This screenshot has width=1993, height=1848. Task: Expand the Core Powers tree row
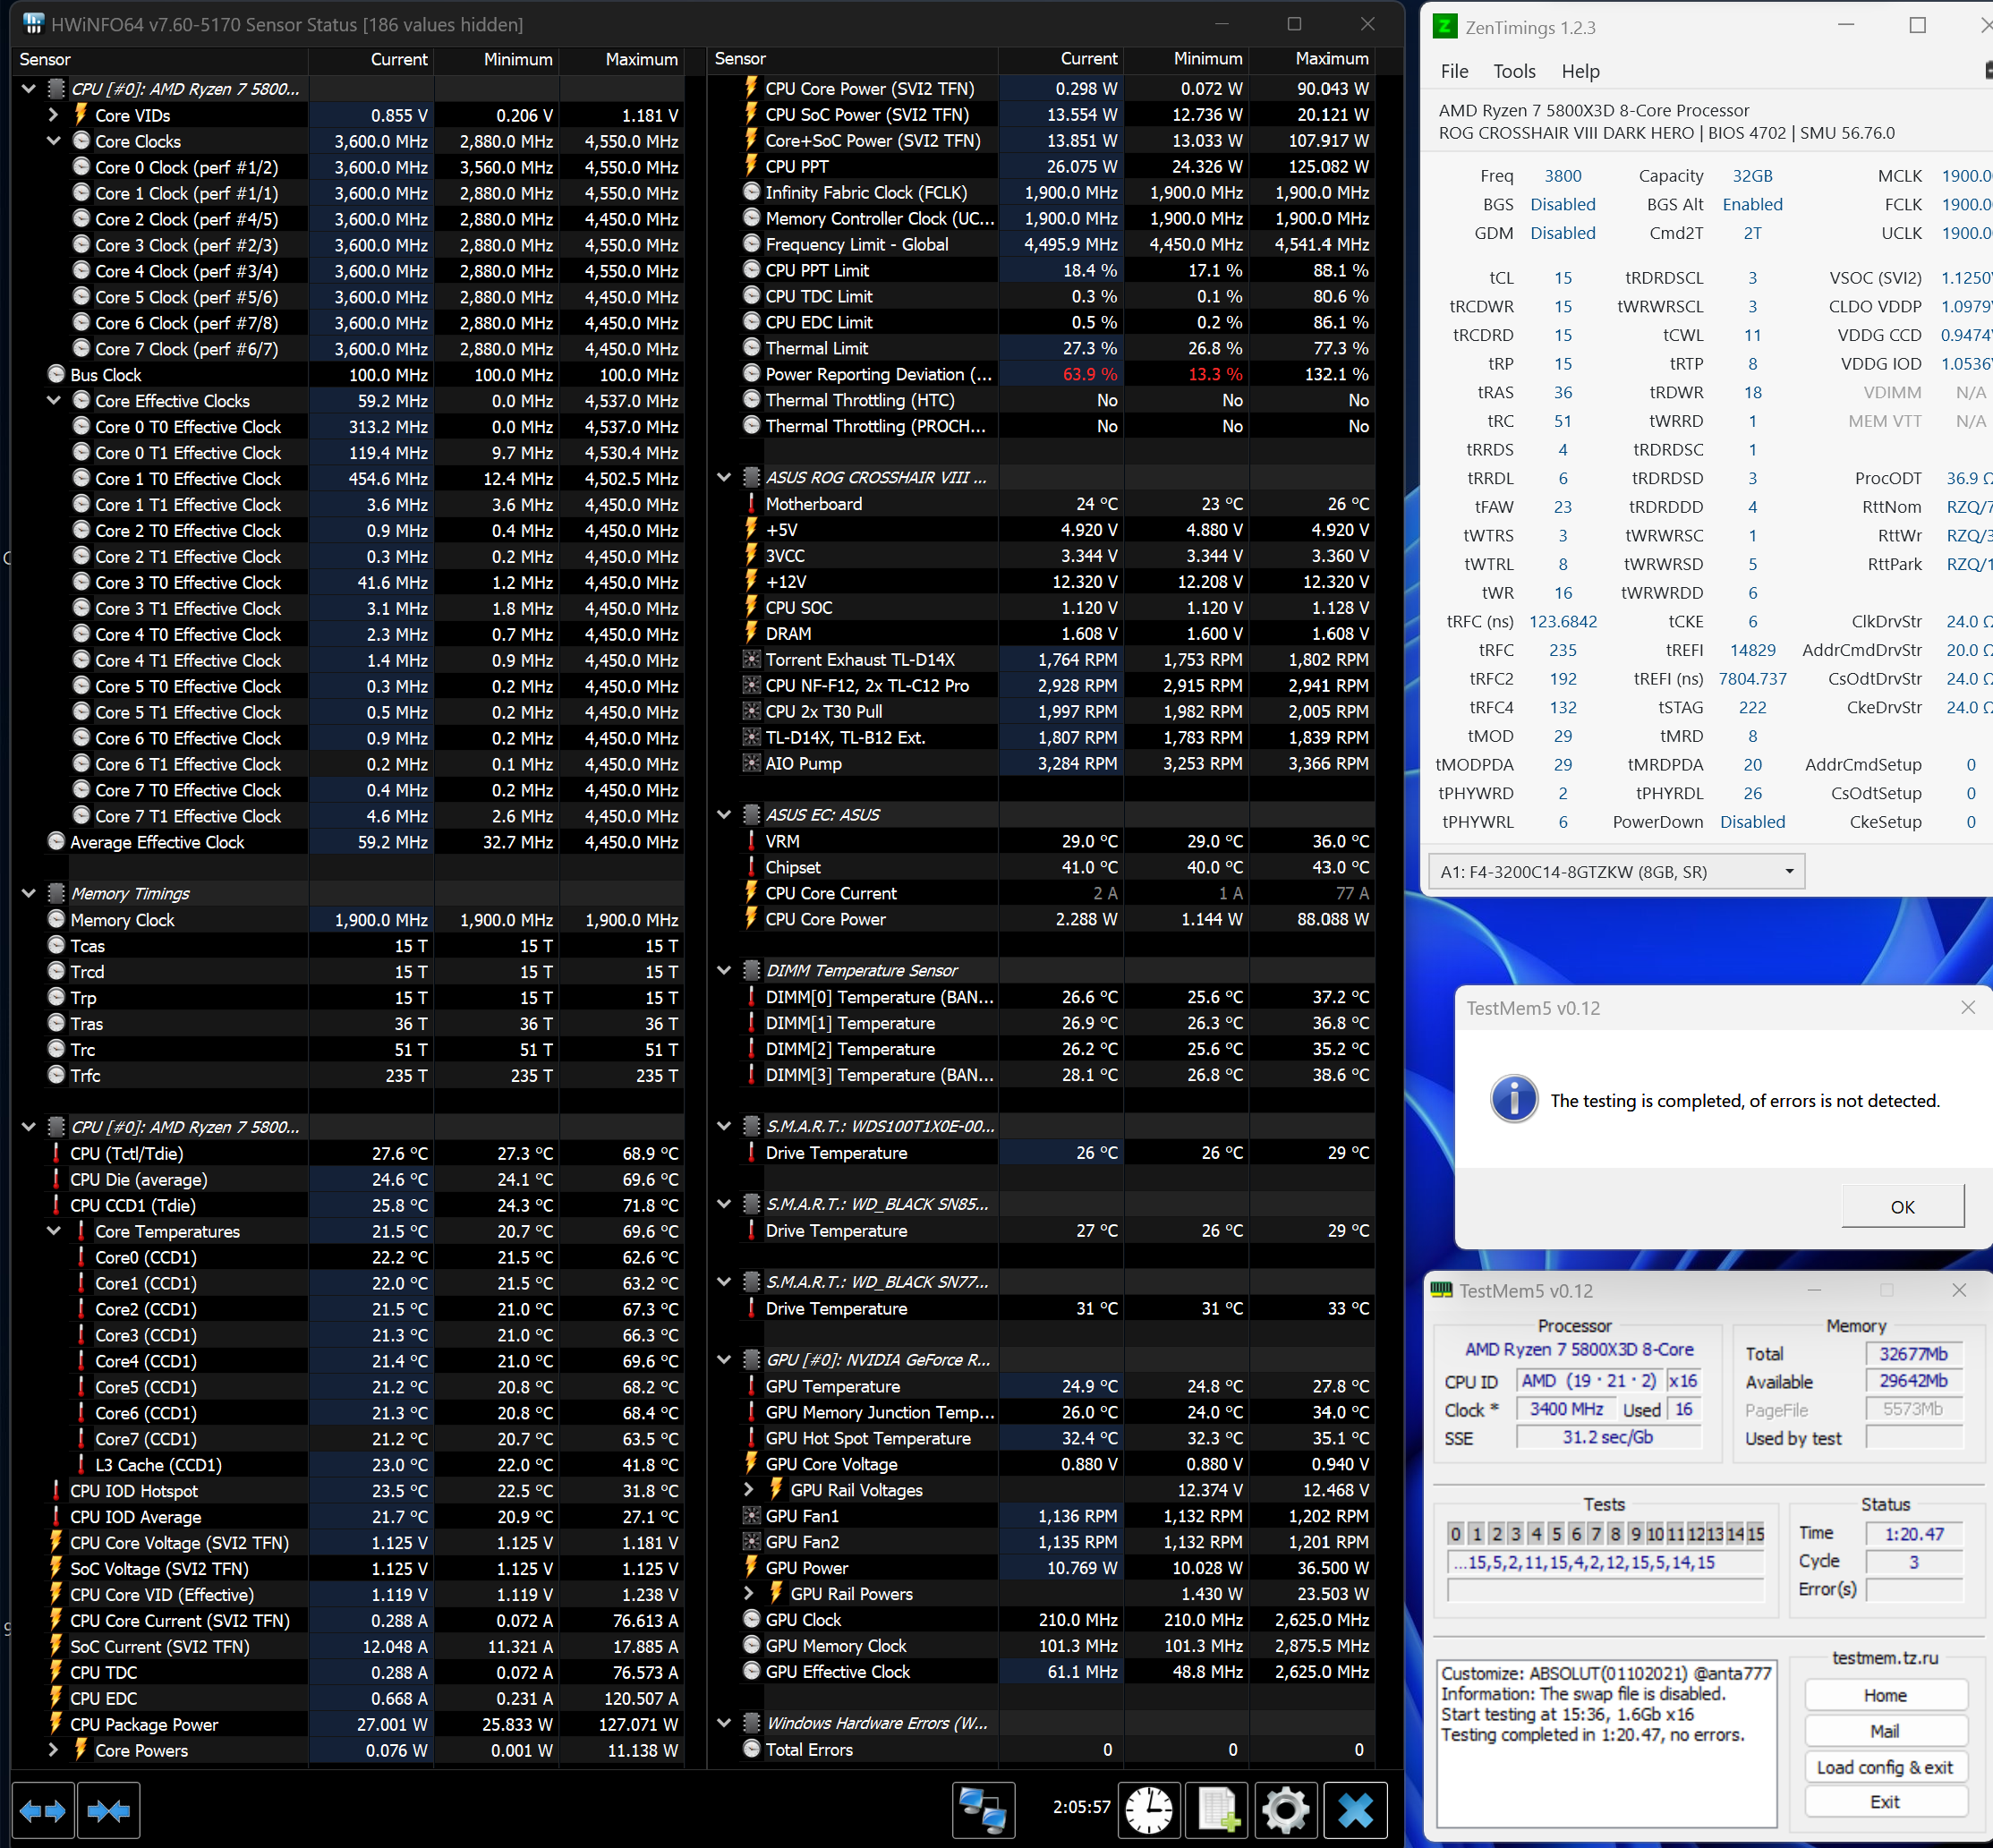tap(54, 1750)
